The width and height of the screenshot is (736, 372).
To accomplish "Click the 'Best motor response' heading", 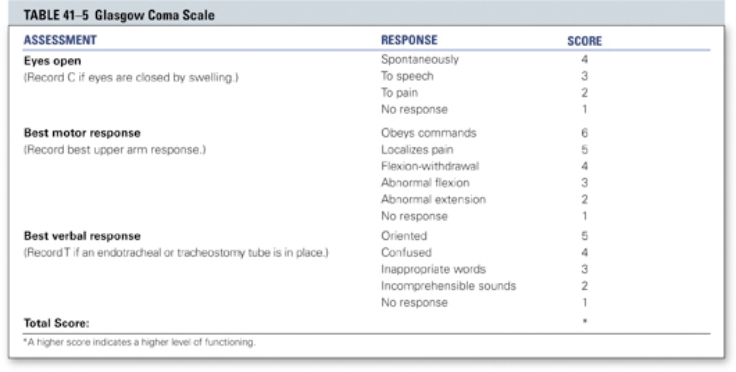I will [82, 133].
